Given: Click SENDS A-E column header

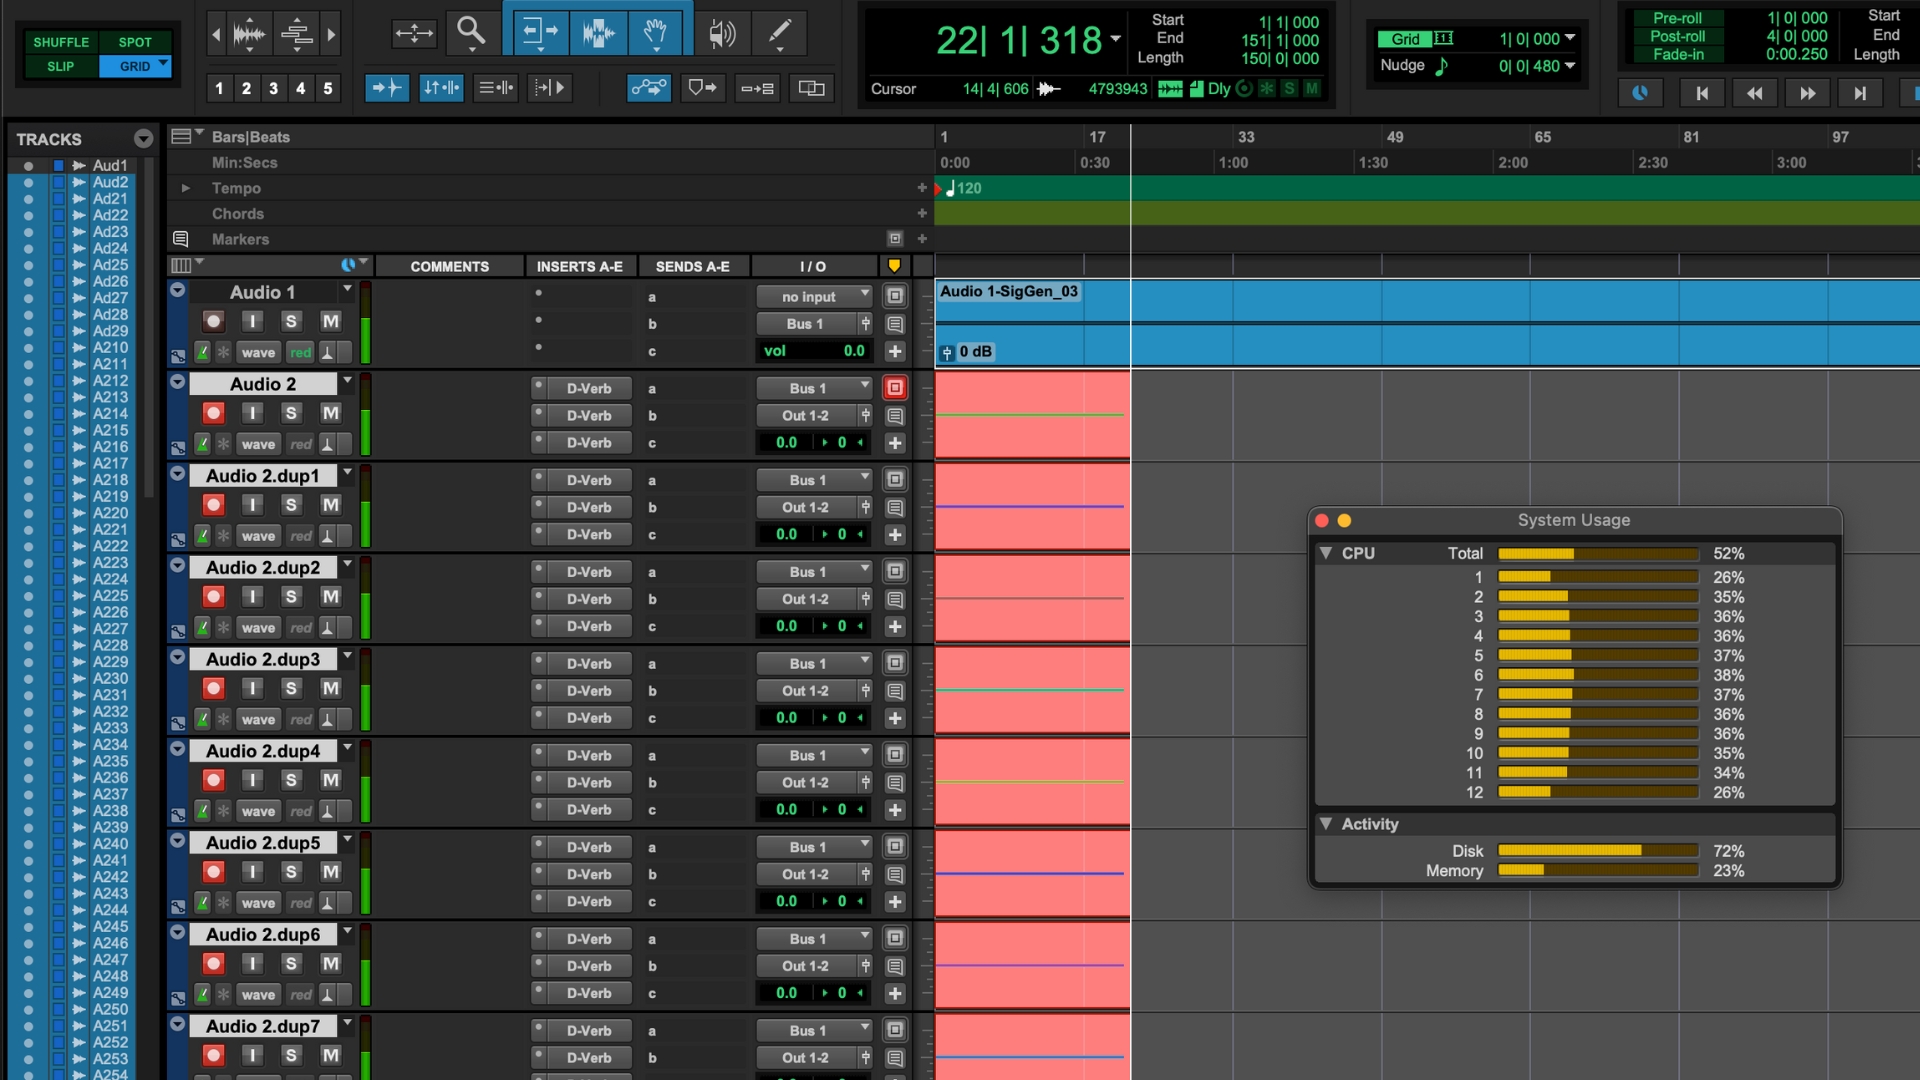Looking at the screenshot, I should pos(692,266).
